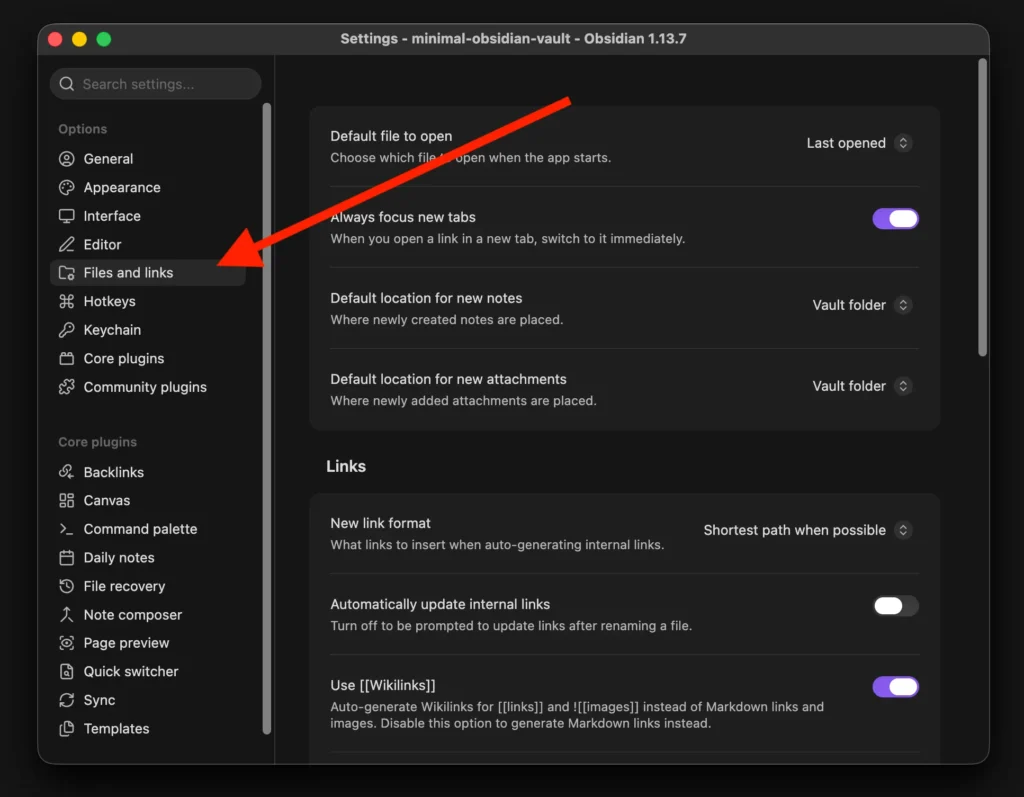Open the Hotkeys settings tab
Image resolution: width=1024 pixels, height=797 pixels.
148,301
